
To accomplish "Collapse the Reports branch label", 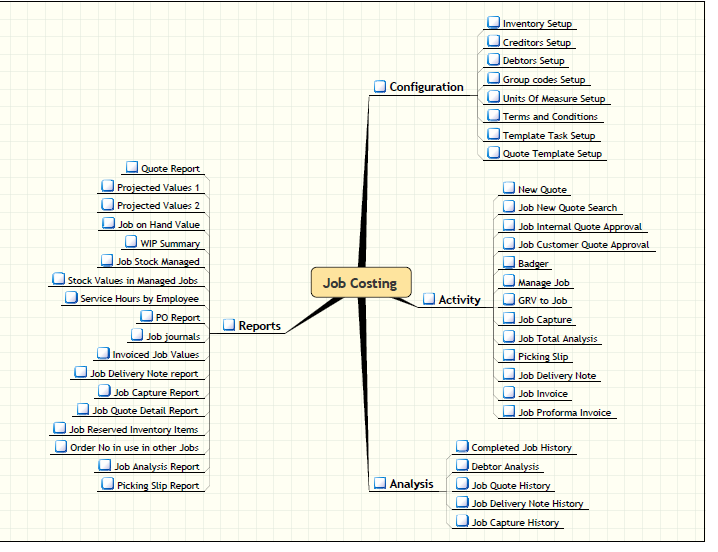I will click(259, 325).
